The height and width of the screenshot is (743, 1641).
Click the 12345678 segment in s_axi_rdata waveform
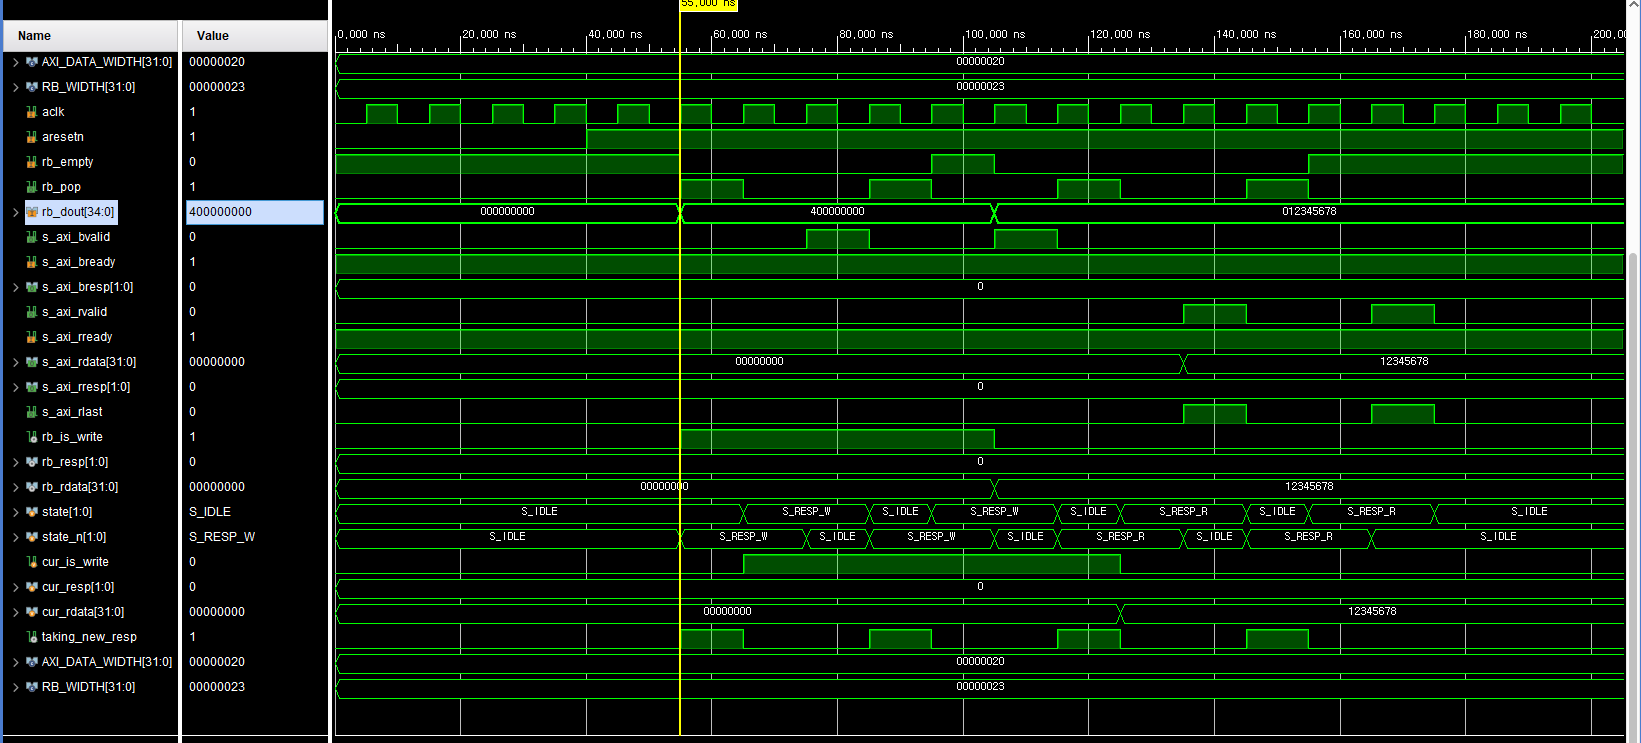click(x=1404, y=362)
